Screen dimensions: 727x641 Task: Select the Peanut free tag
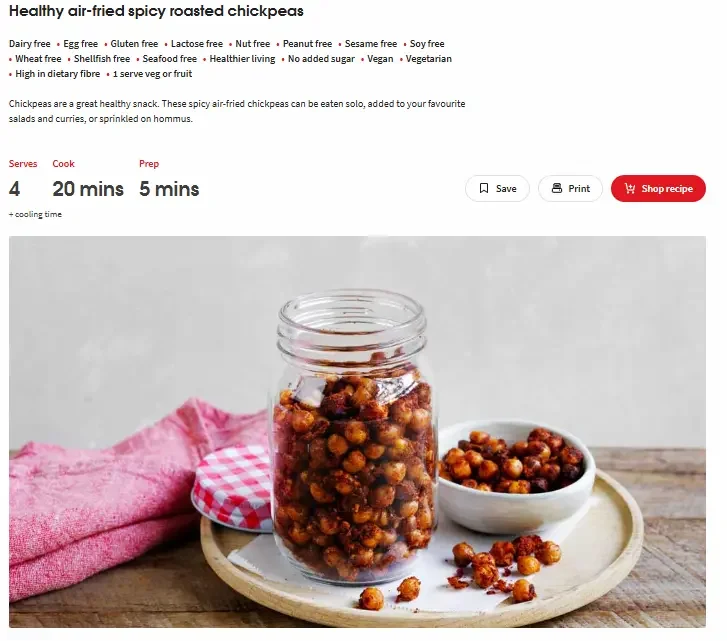coord(307,44)
